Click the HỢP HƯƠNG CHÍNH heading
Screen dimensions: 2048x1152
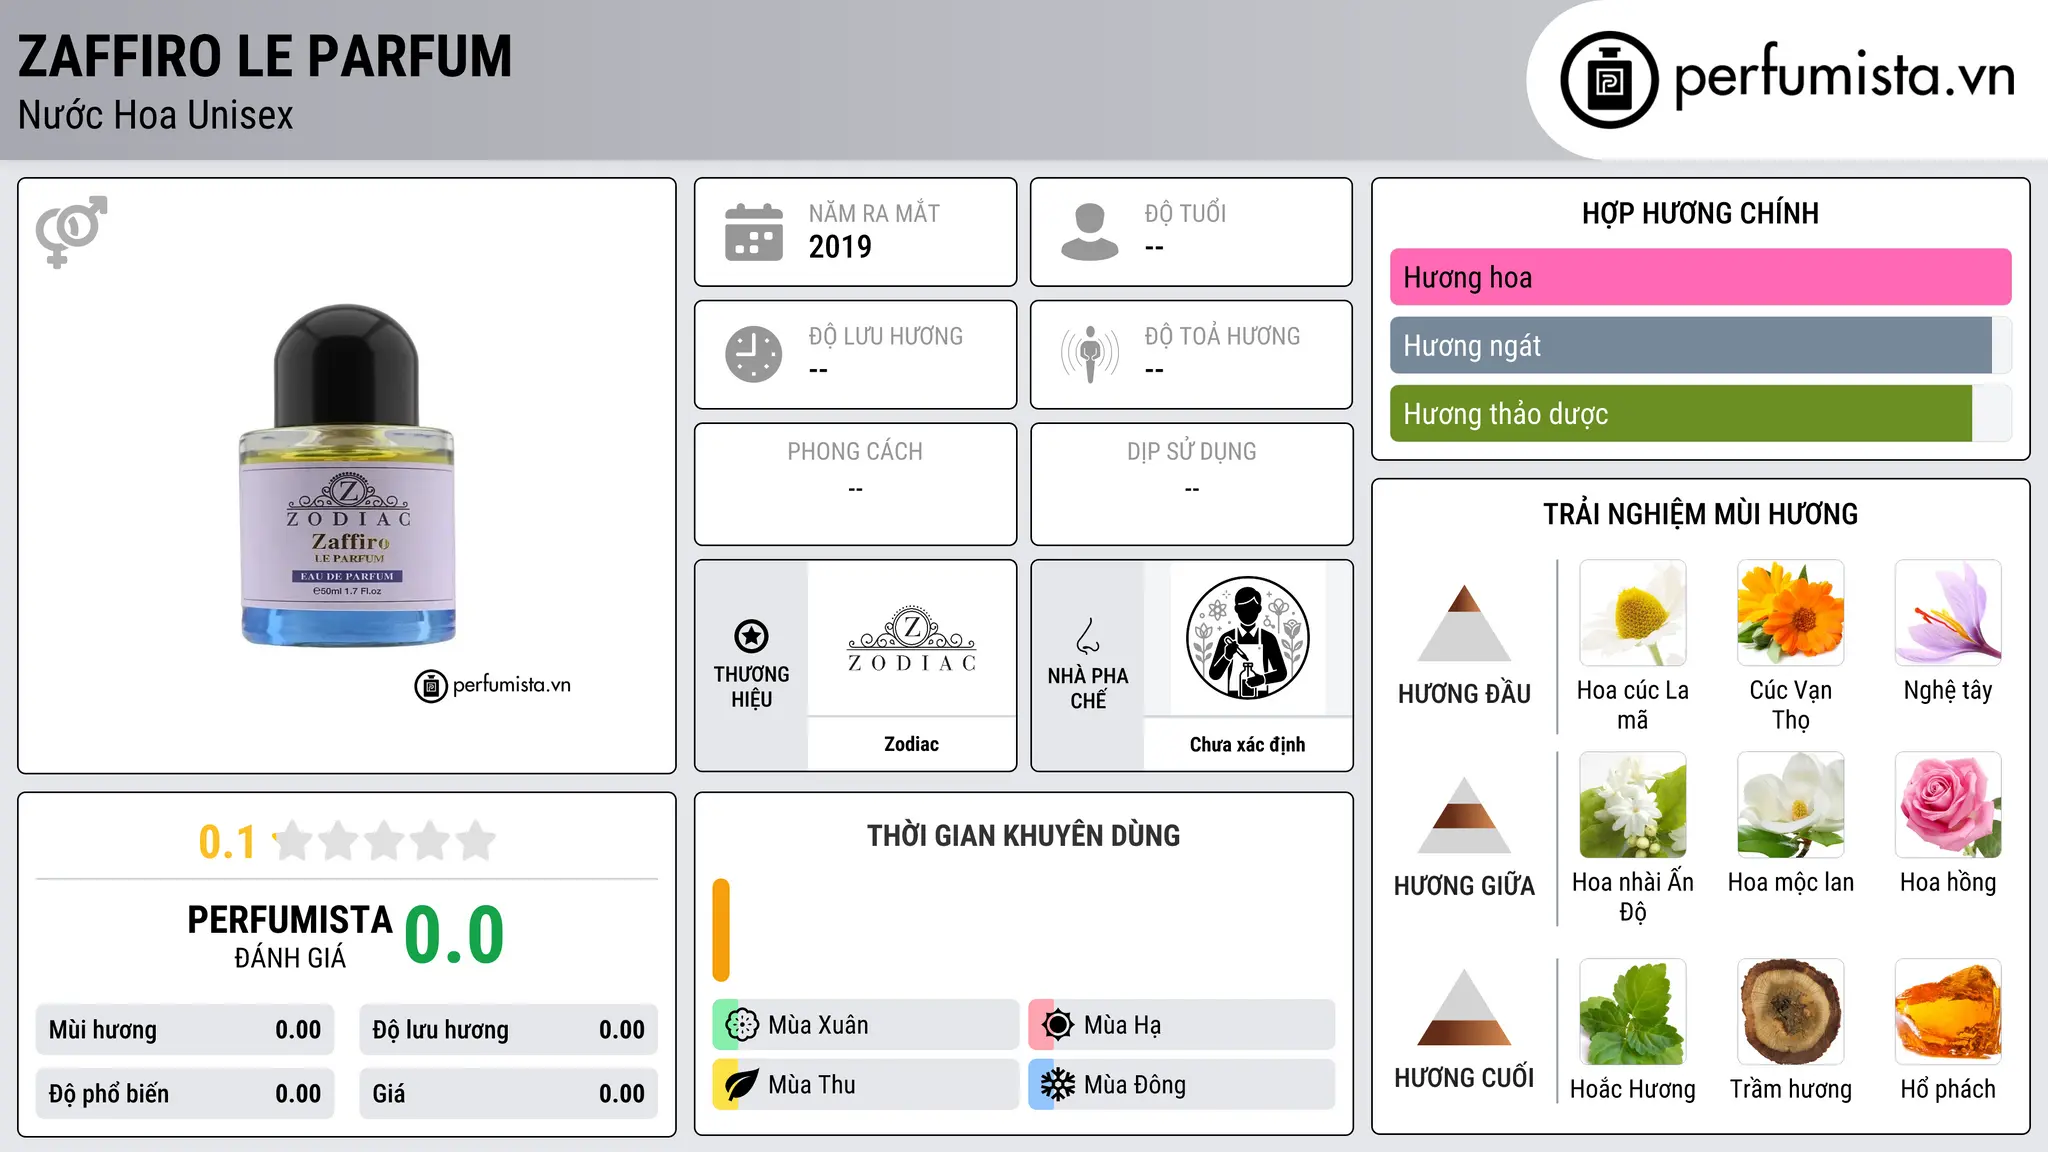pyautogui.click(x=1700, y=213)
